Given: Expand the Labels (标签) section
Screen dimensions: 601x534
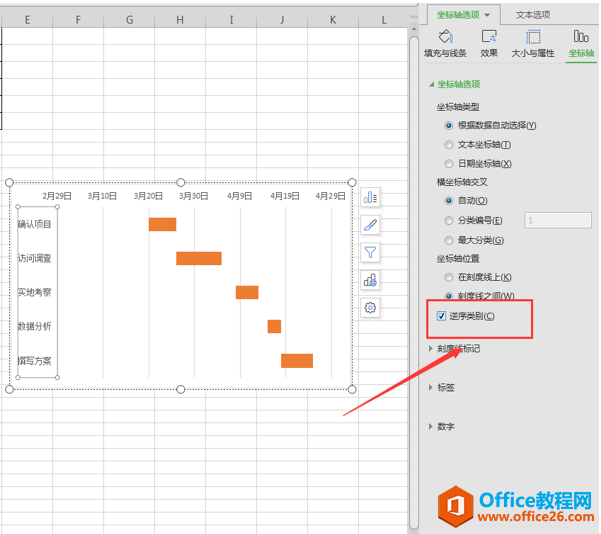Looking at the screenshot, I should pyautogui.click(x=442, y=388).
